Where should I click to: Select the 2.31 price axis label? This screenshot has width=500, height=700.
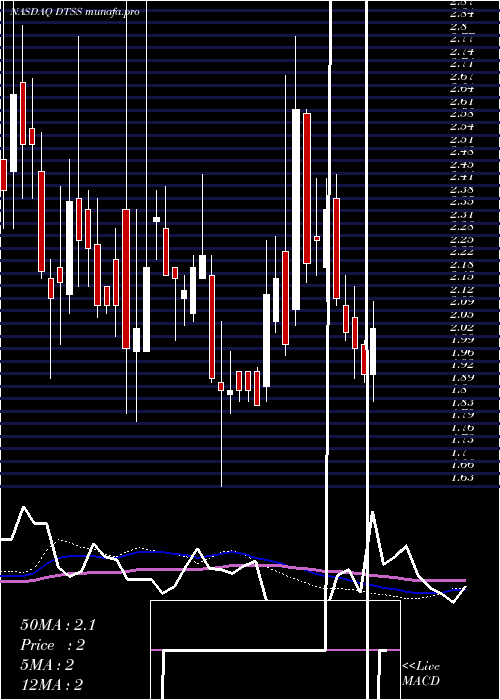click(462, 215)
